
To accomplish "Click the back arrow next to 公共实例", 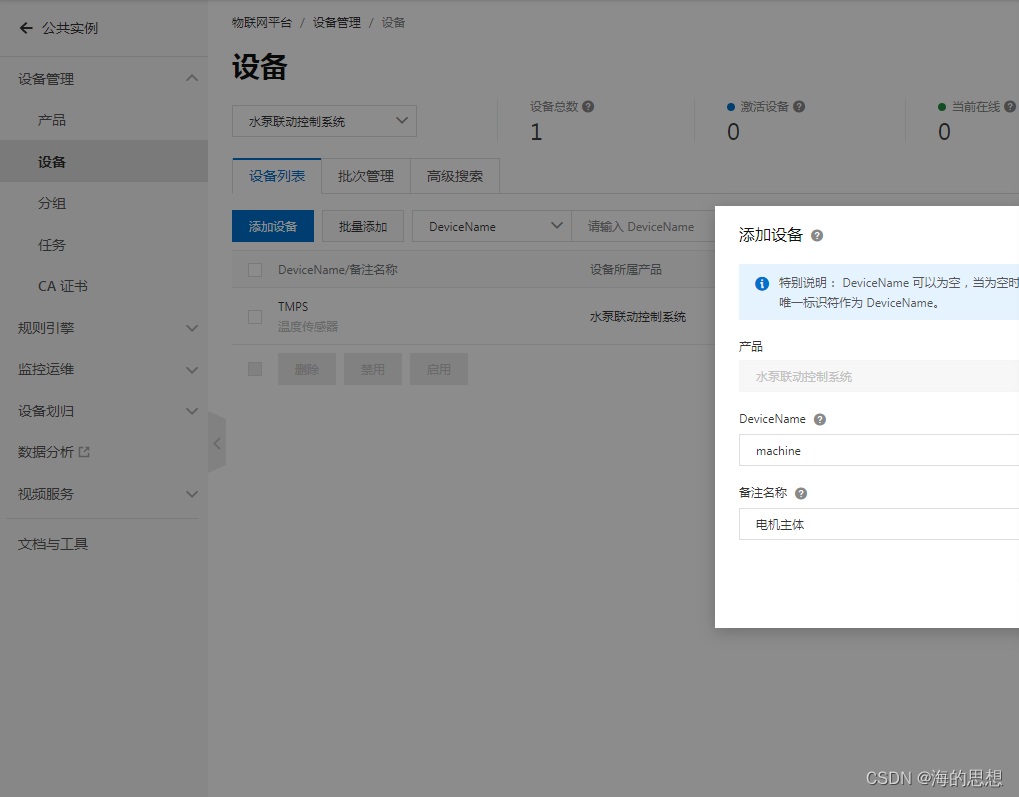I will click(26, 28).
